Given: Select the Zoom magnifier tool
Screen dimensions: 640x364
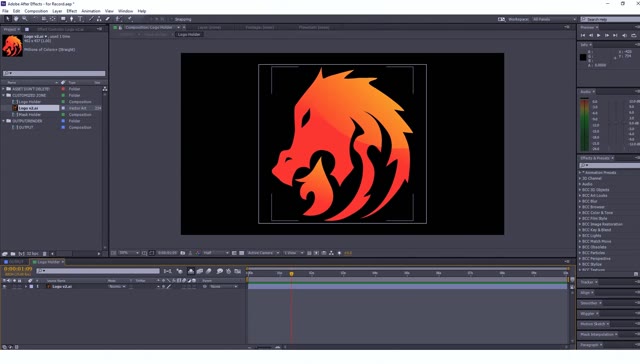Looking at the screenshot, I should tap(24, 19).
